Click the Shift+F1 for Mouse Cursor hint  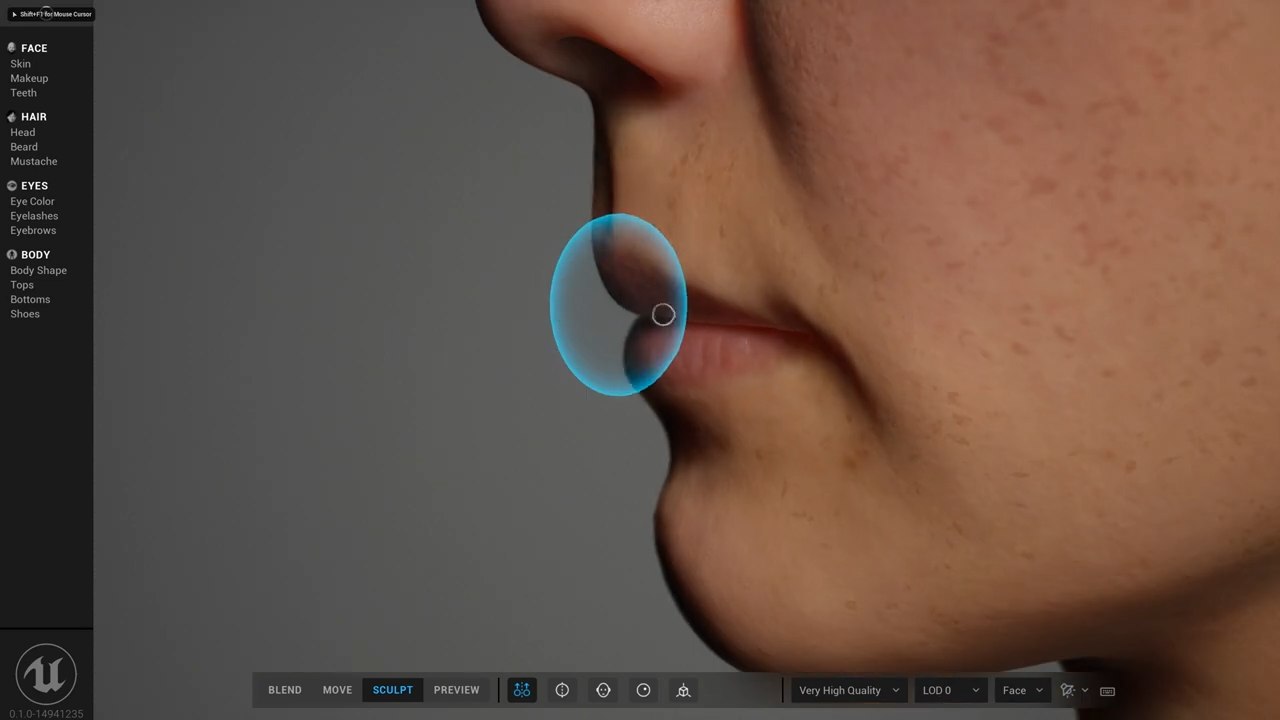pos(50,14)
